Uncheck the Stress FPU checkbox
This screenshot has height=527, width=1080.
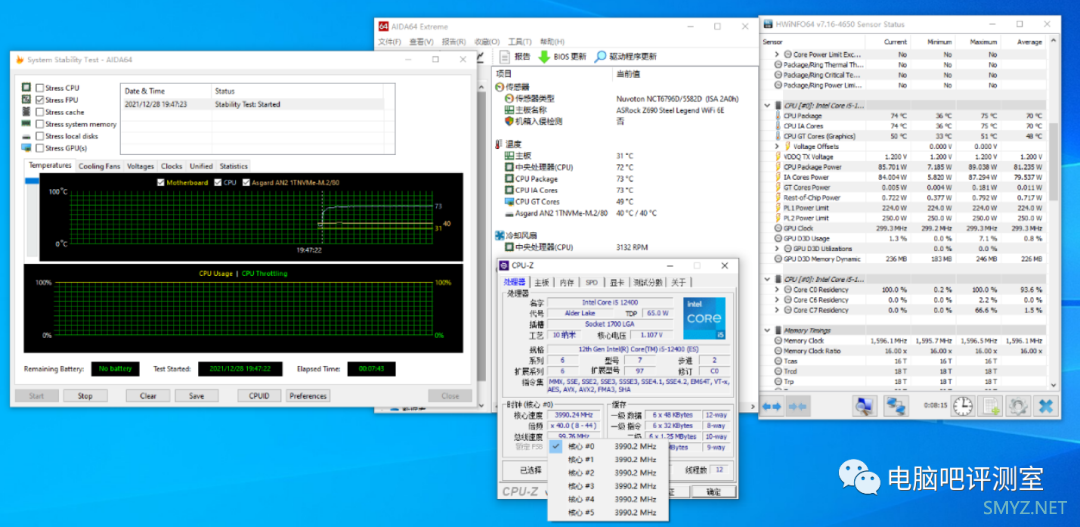[x=40, y=100]
